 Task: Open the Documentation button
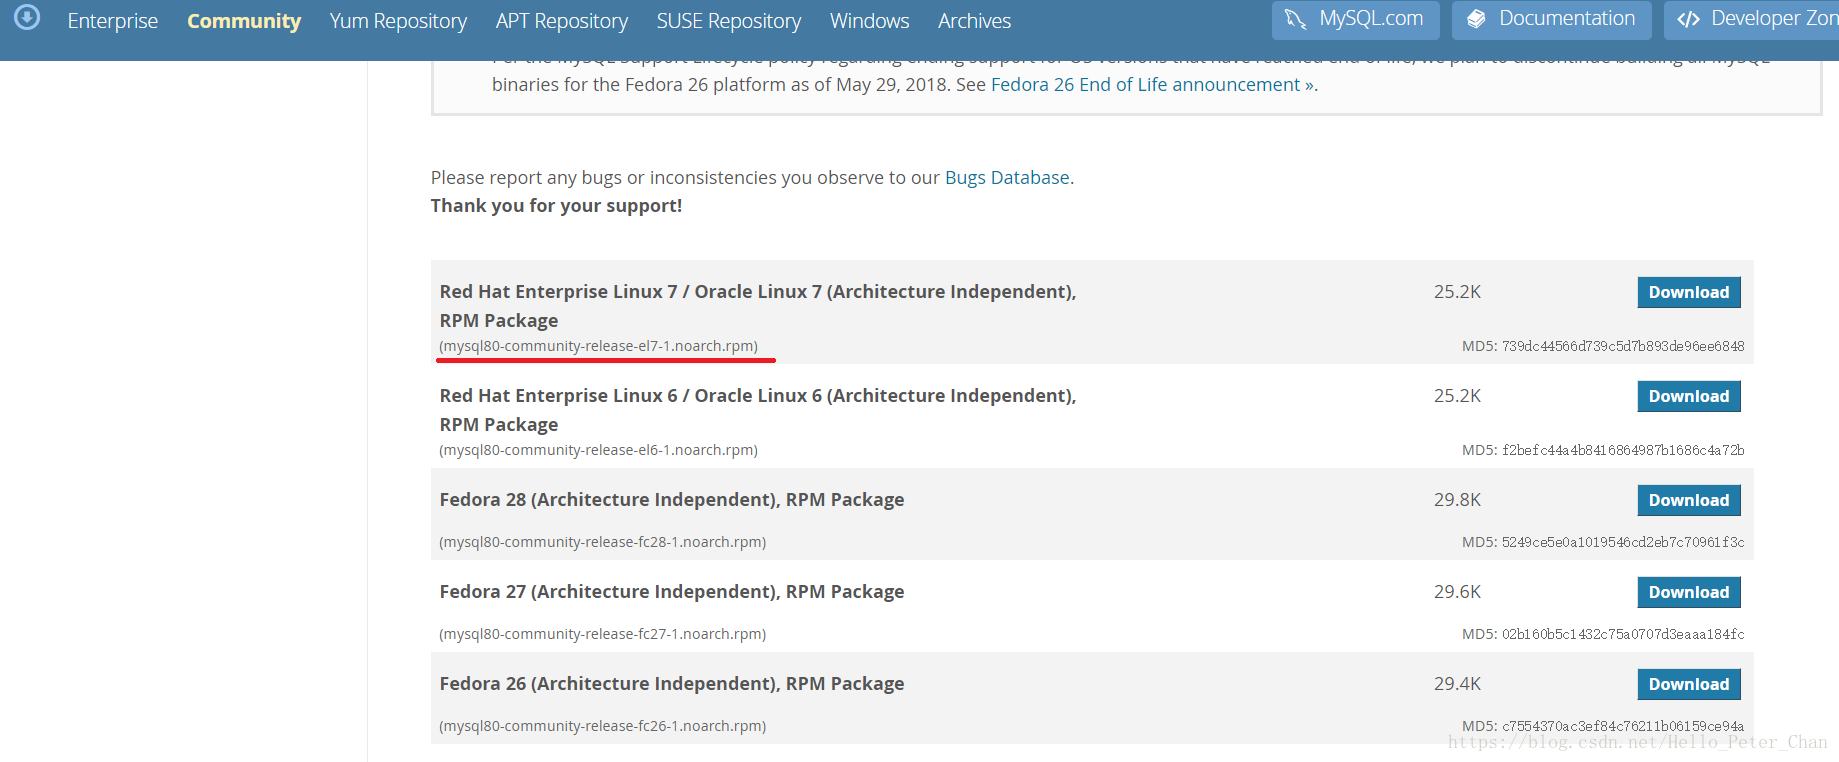1552,20
